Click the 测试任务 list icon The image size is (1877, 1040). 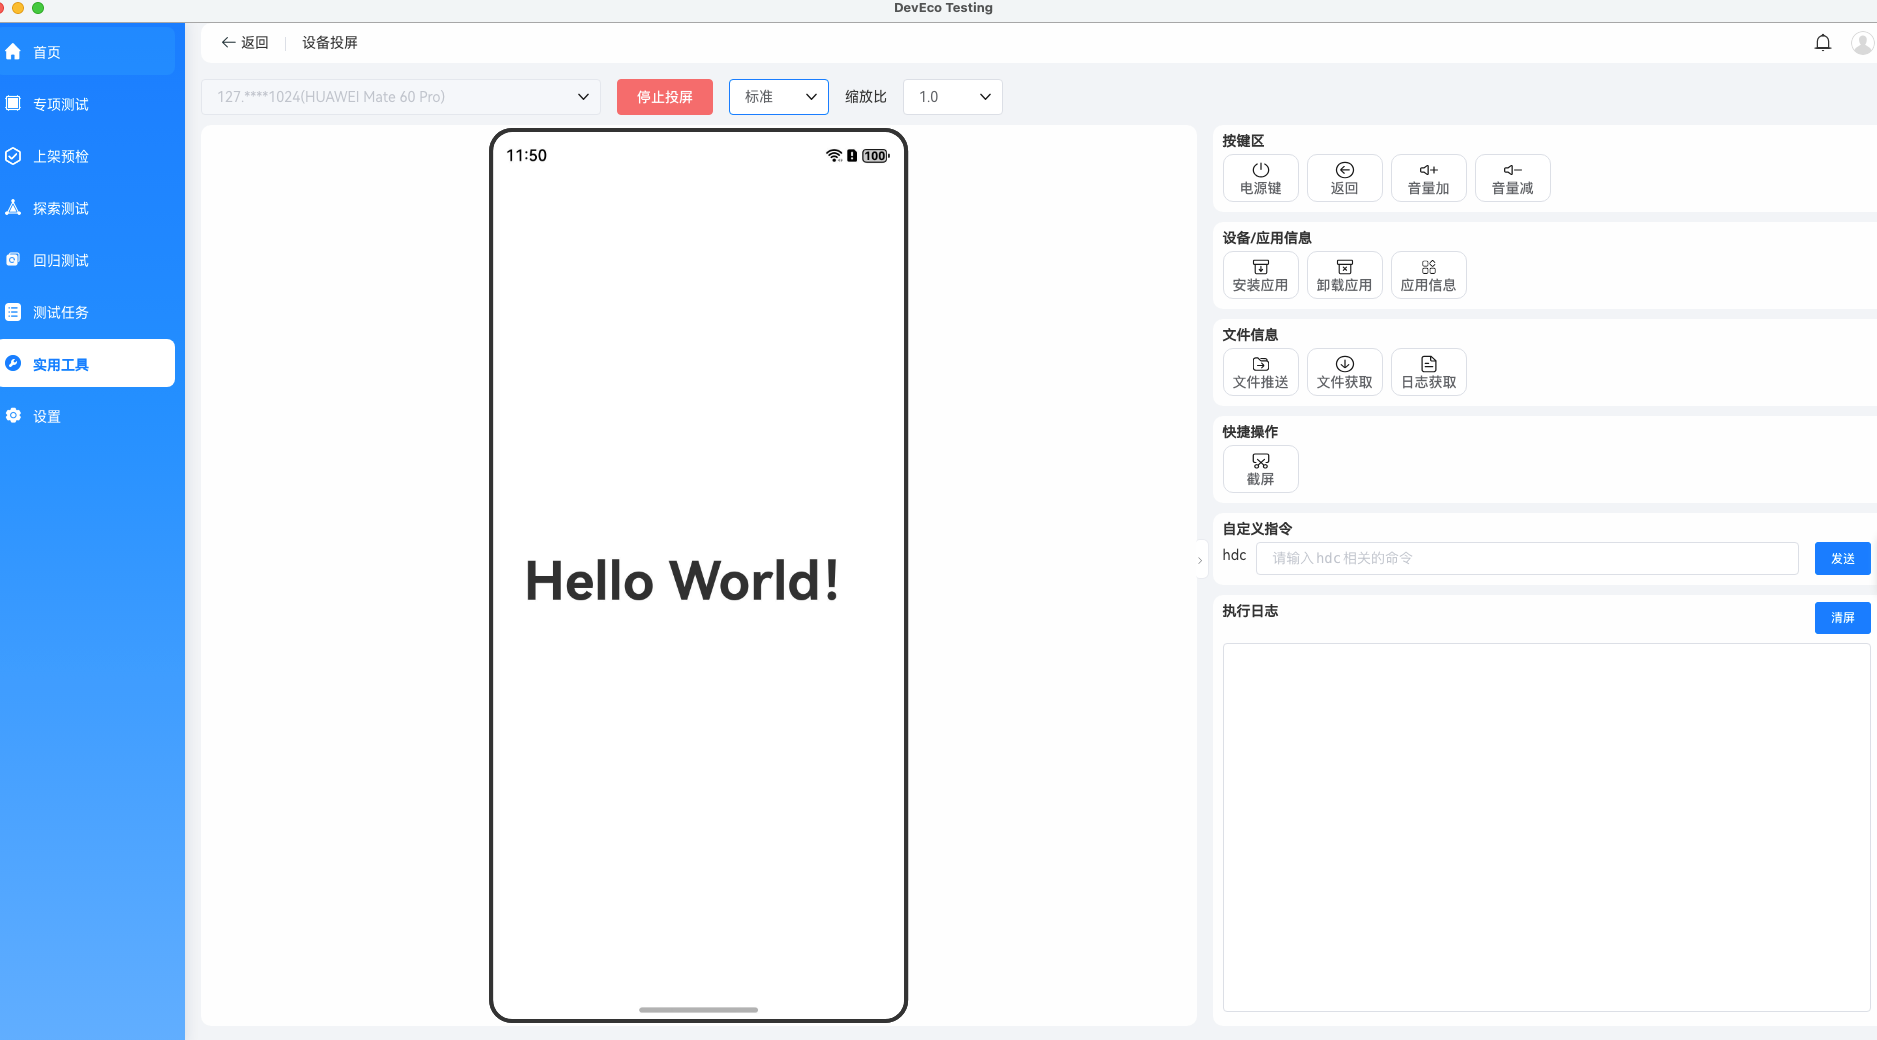(13, 312)
